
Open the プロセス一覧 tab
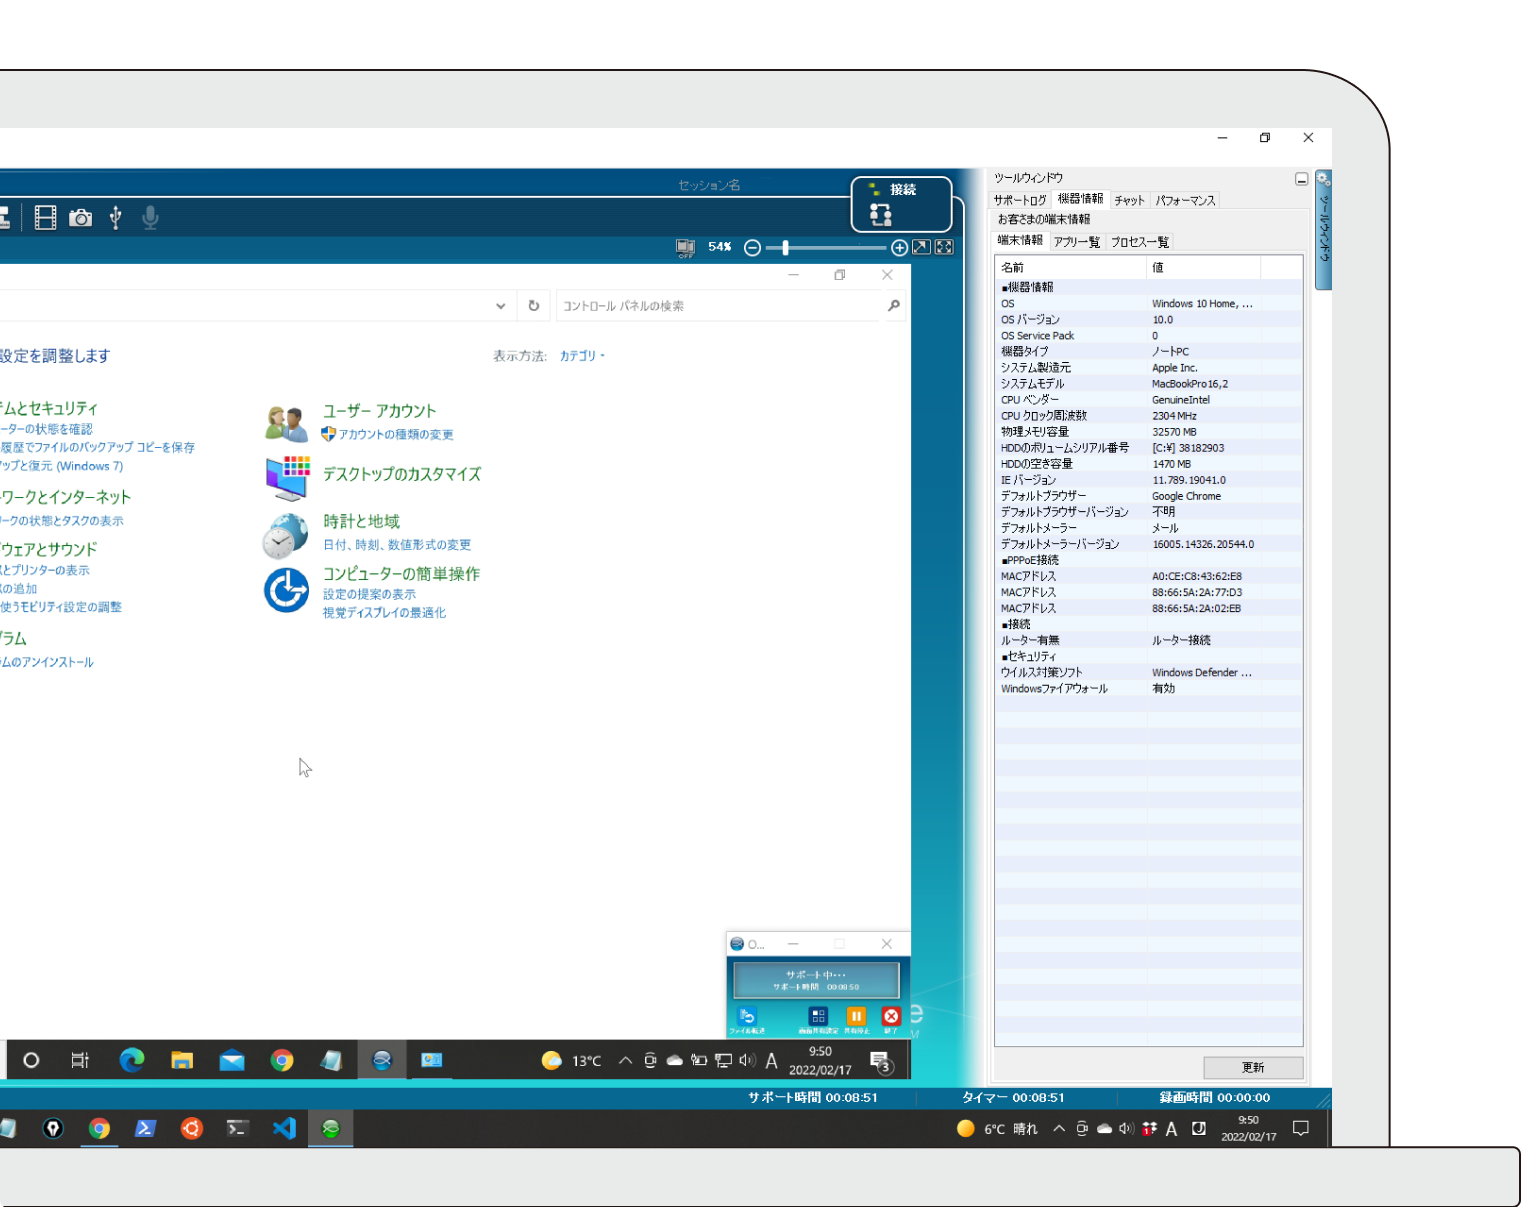[x=1139, y=242]
